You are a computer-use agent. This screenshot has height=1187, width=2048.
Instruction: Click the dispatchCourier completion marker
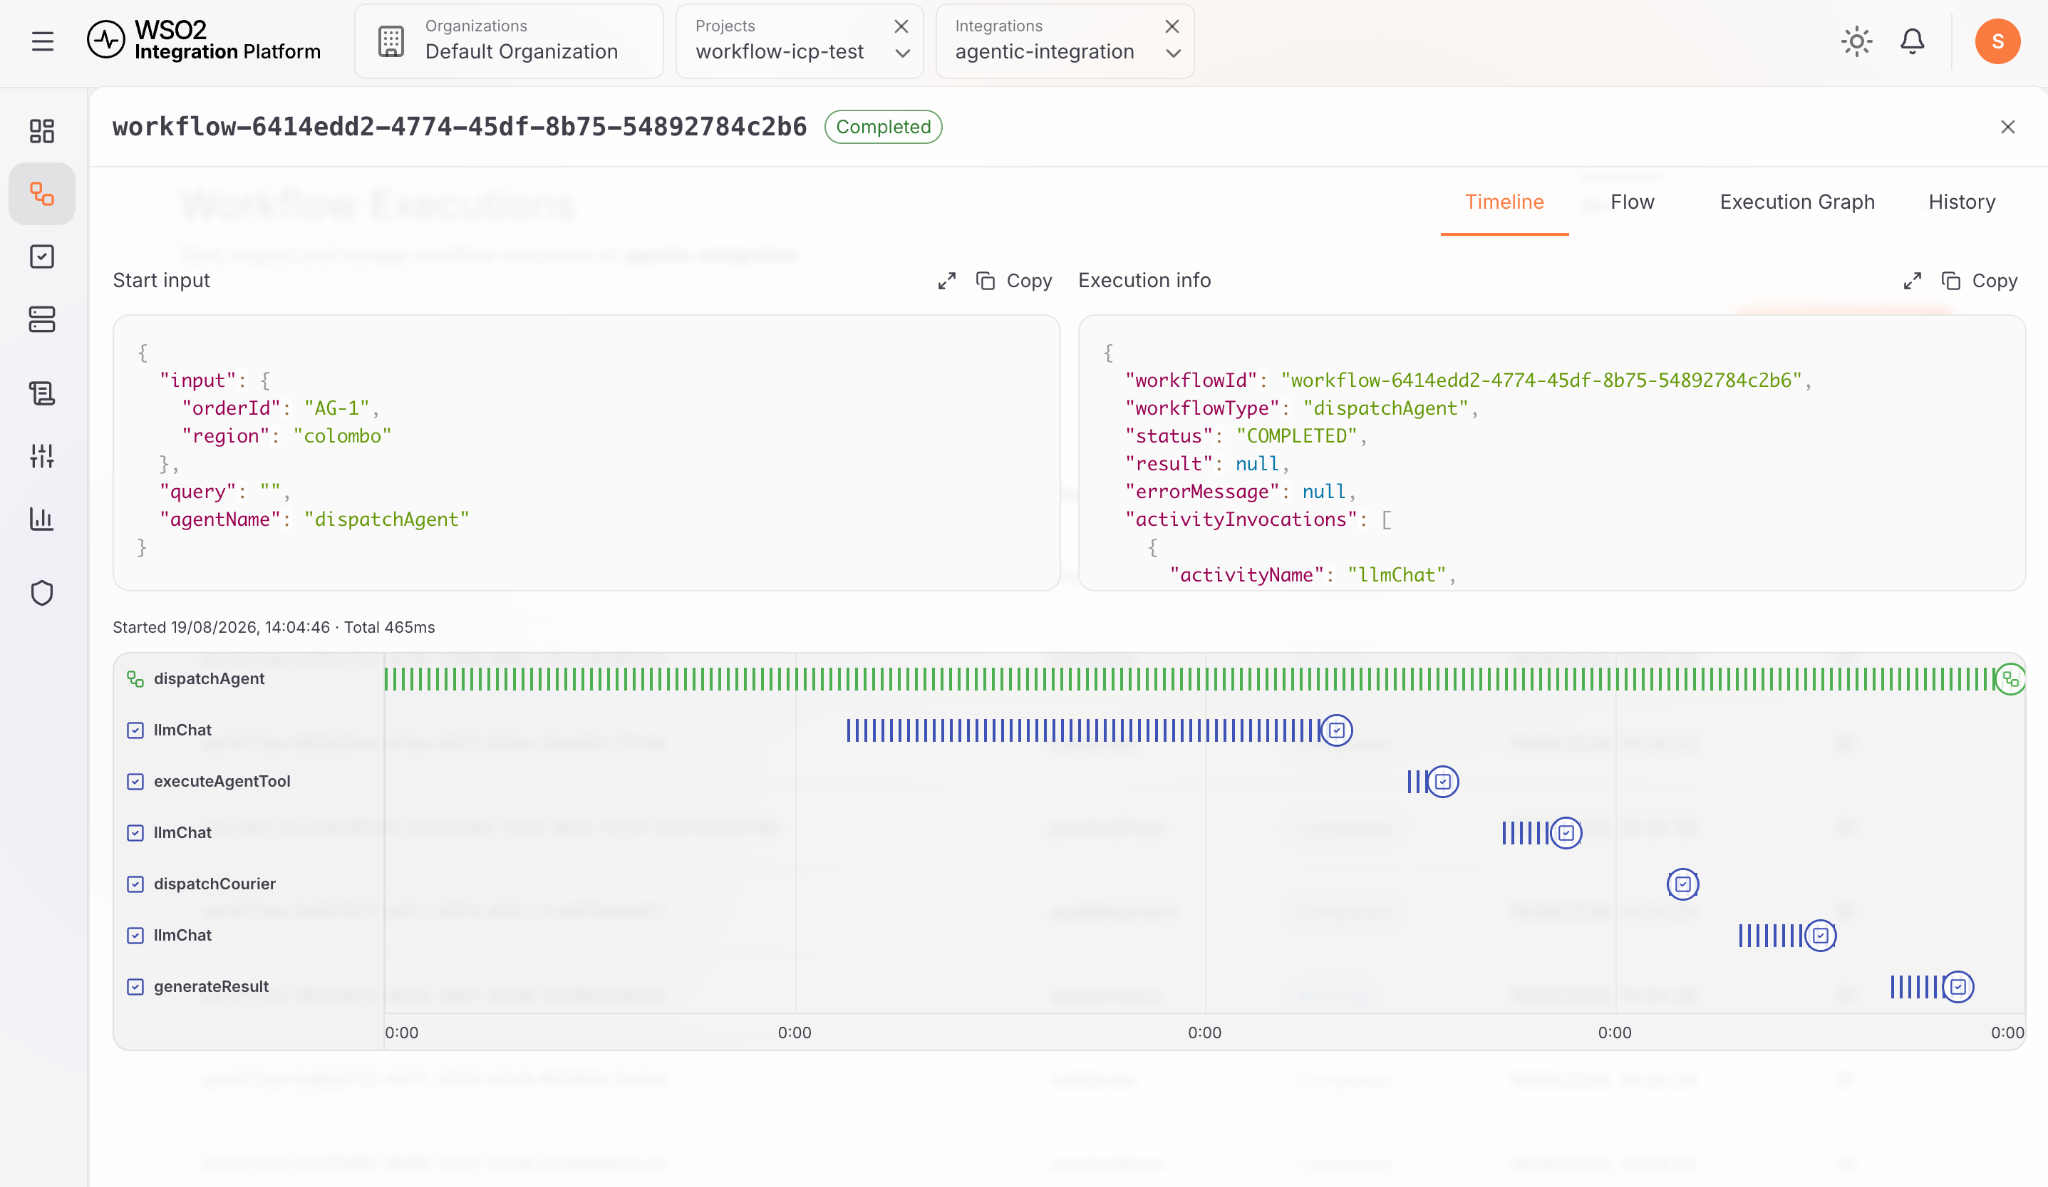[1683, 884]
